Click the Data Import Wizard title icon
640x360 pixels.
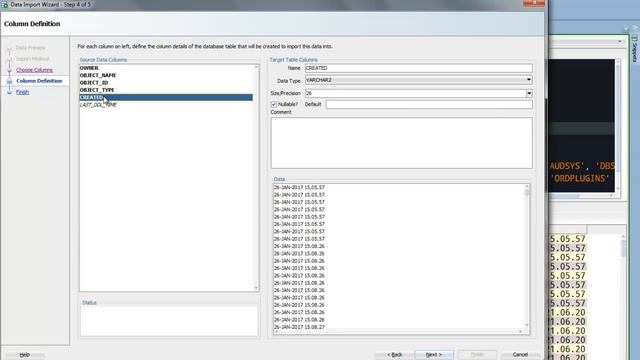pyautogui.click(x=5, y=4)
